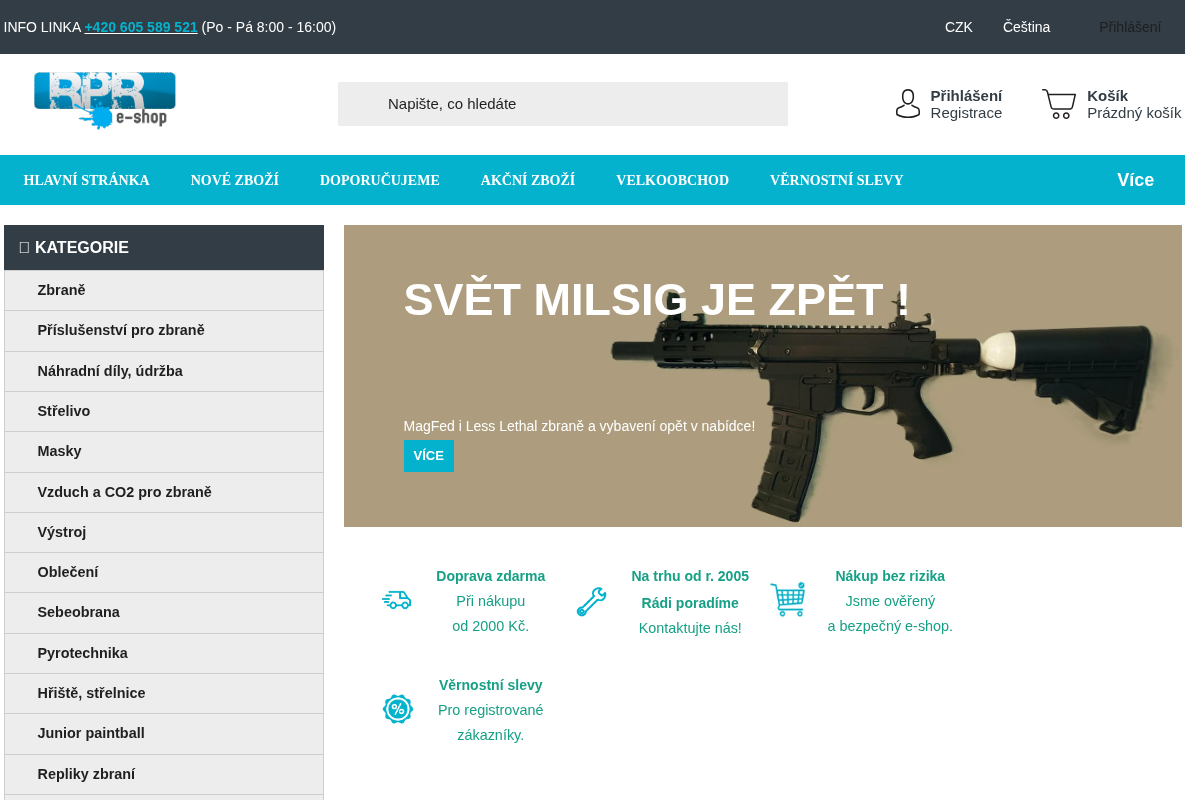The height and width of the screenshot is (800, 1200).
Task: Open the Příslušenství pro zbraně category
Action: [x=164, y=330]
